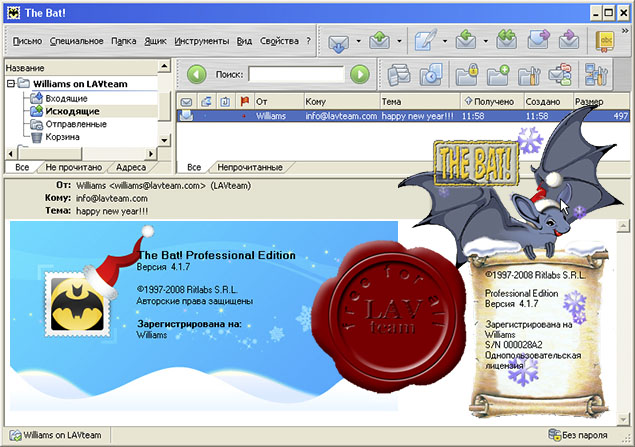This screenshot has width=635, height=447.
Task: Open the Специальное menu
Action: click(77, 41)
